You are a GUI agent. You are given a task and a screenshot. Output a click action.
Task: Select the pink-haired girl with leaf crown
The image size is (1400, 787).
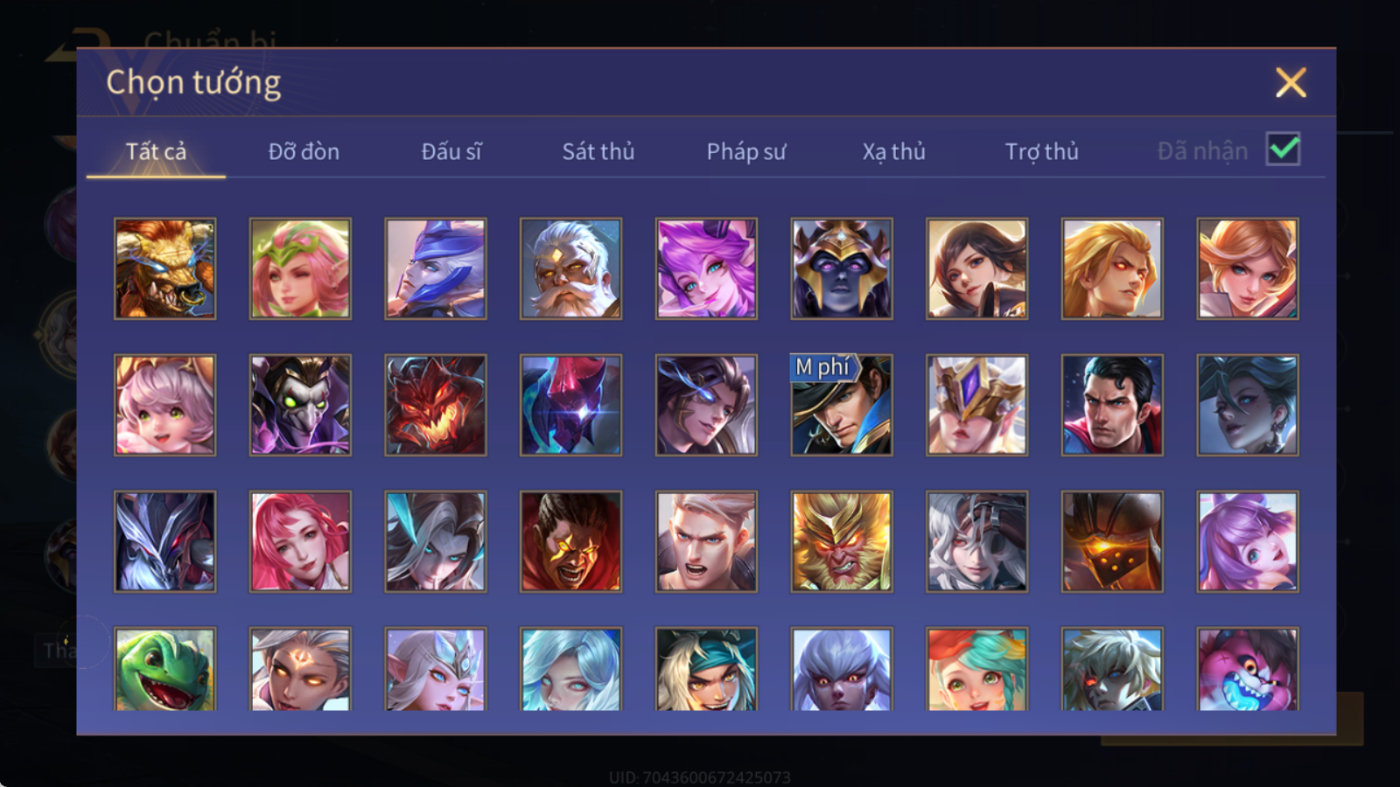(300, 269)
